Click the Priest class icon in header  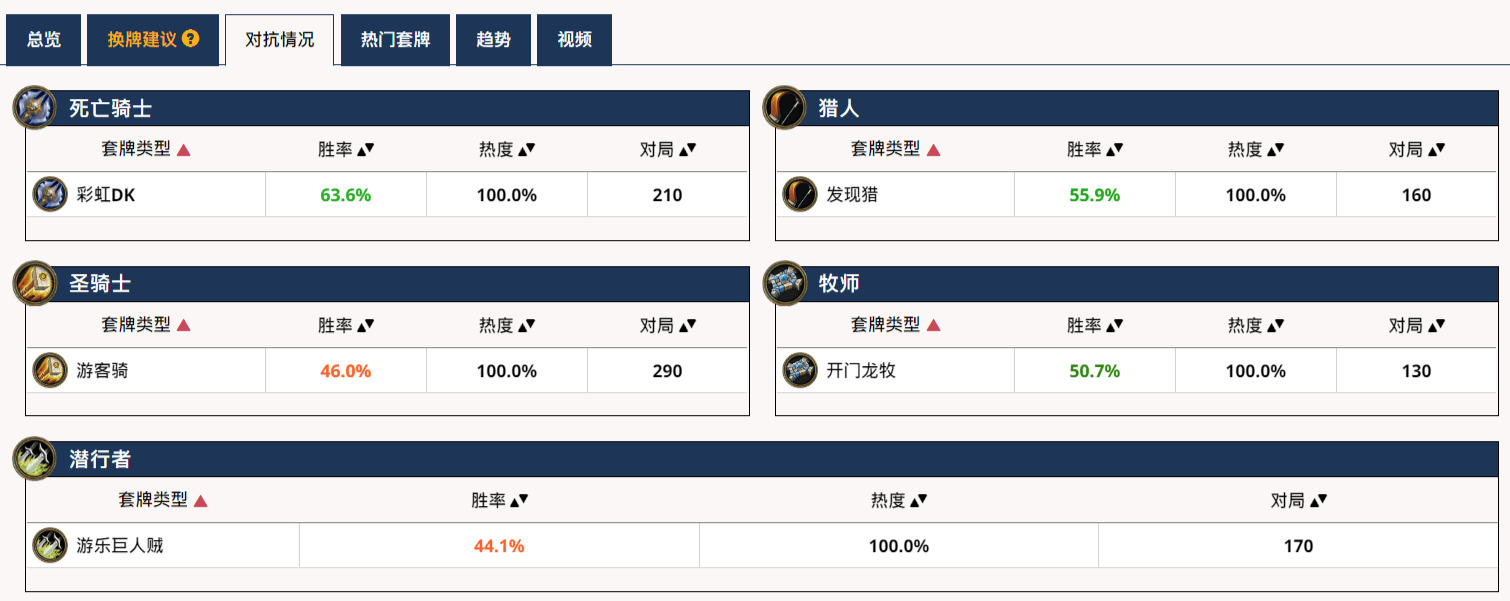785,283
